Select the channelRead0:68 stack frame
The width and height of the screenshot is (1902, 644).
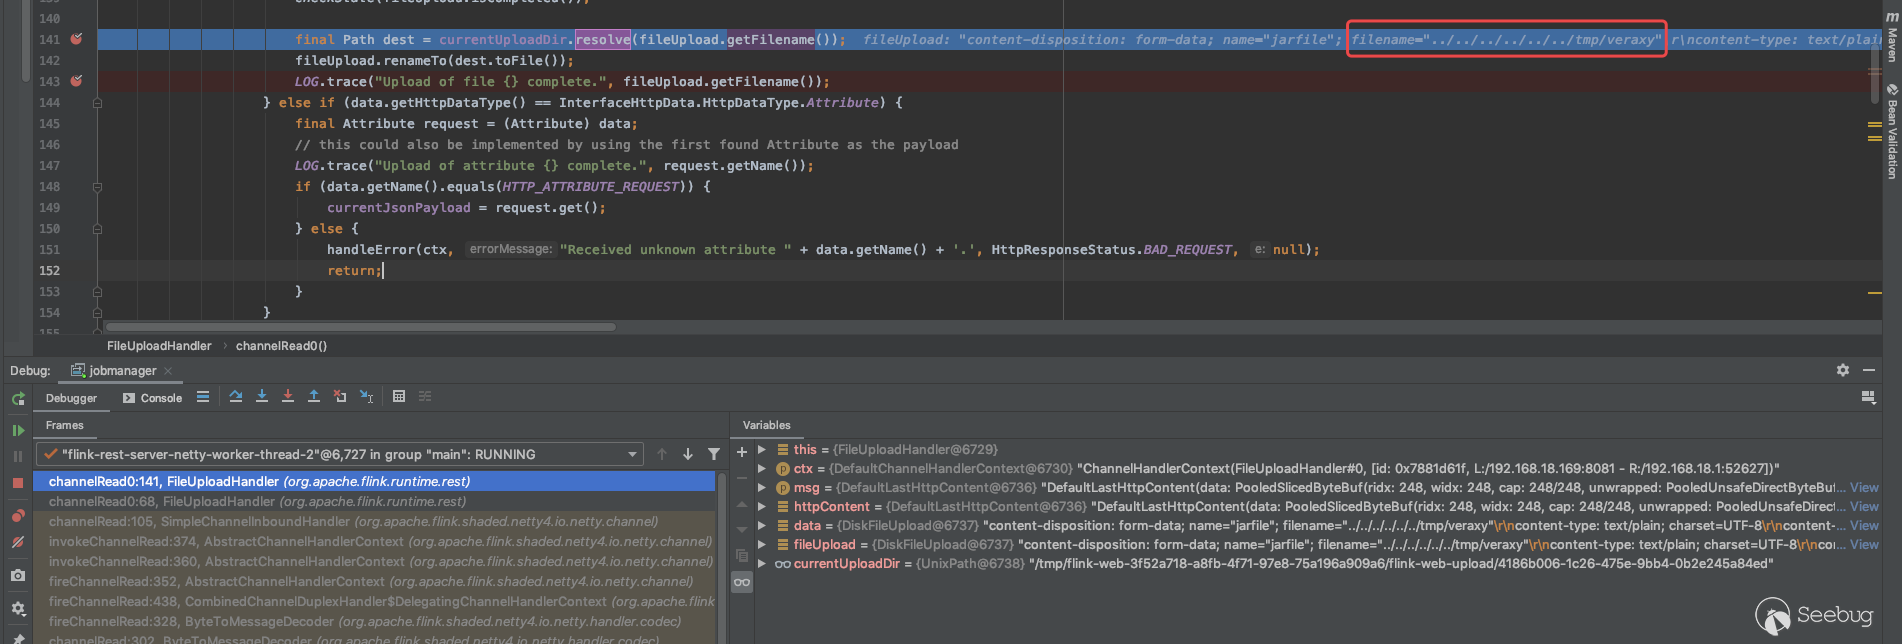pyautogui.click(x=257, y=502)
